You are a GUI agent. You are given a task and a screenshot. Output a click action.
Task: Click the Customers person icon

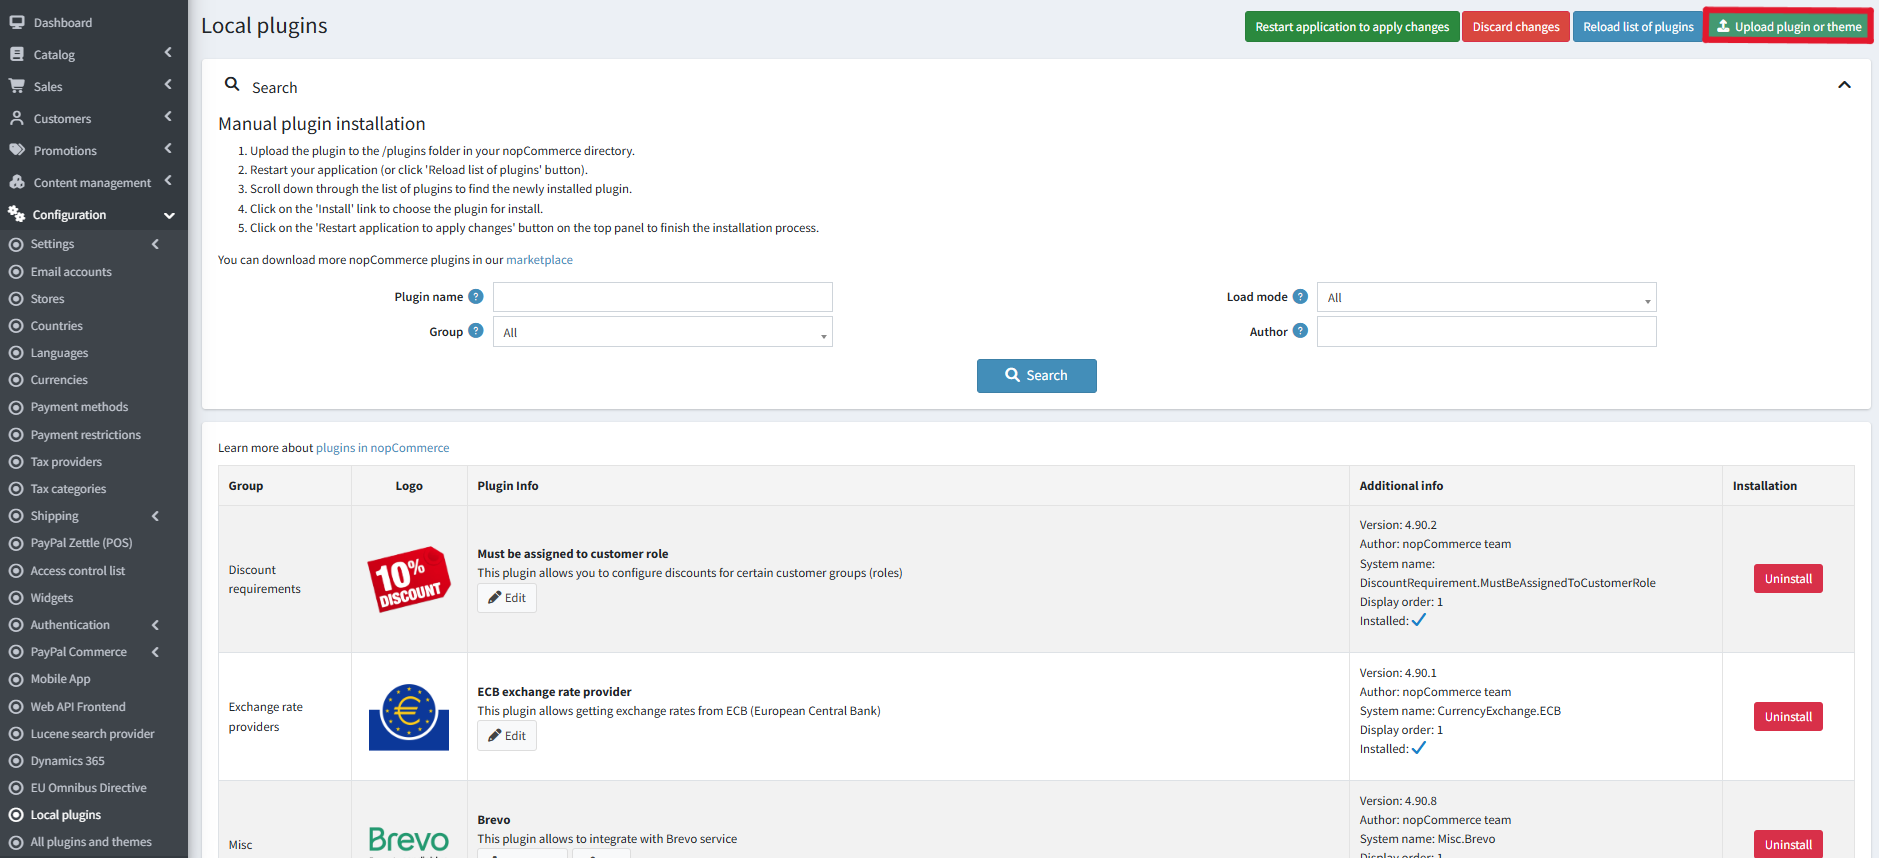click(17, 118)
